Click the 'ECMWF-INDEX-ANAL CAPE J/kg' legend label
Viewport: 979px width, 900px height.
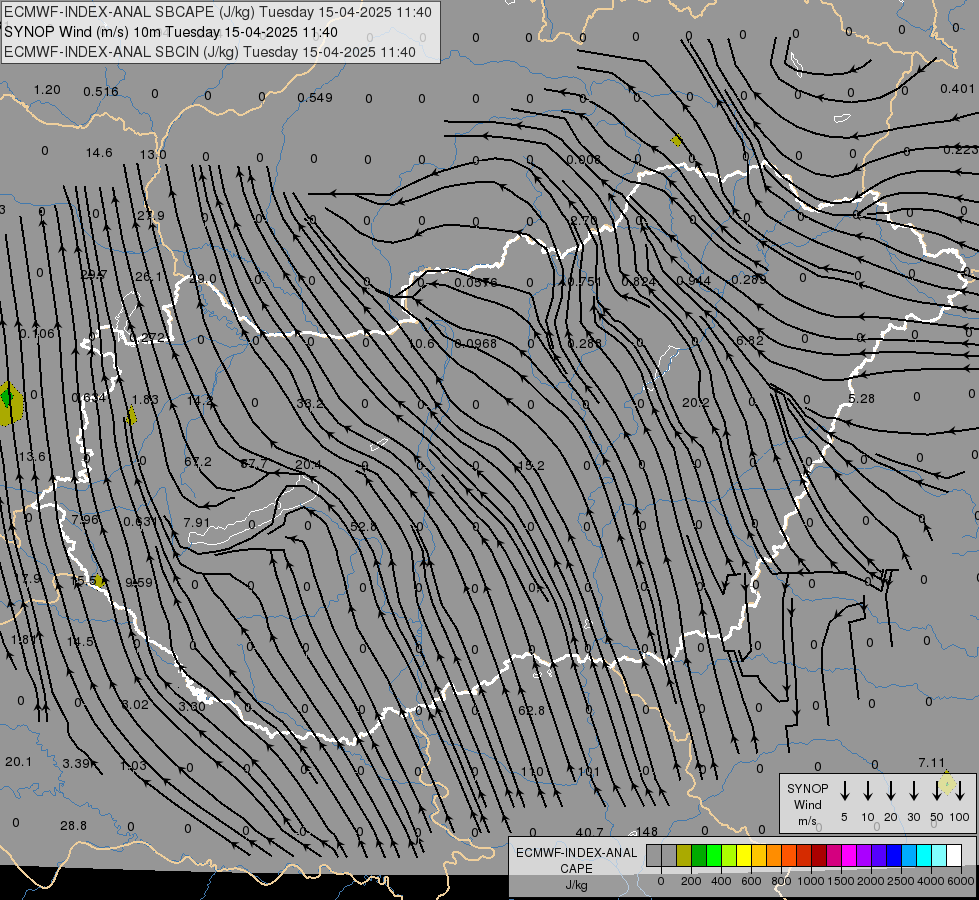(576, 868)
